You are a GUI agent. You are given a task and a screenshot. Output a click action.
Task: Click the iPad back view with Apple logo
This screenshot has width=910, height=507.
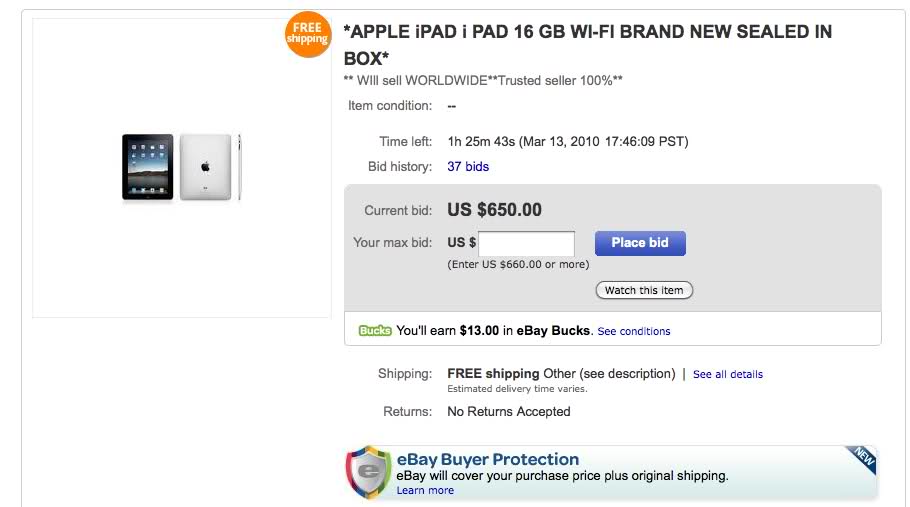[204, 167]
